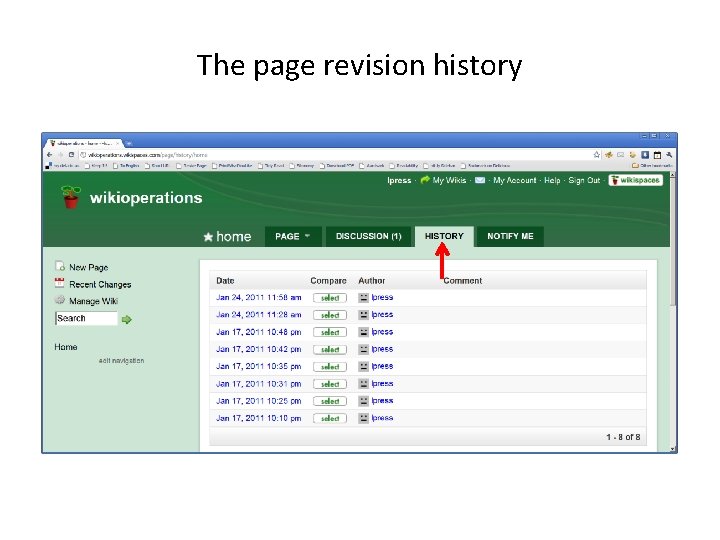Click author avatar for Jan 17 10:10 pm row
720x540 pixels.
point(363,418)
